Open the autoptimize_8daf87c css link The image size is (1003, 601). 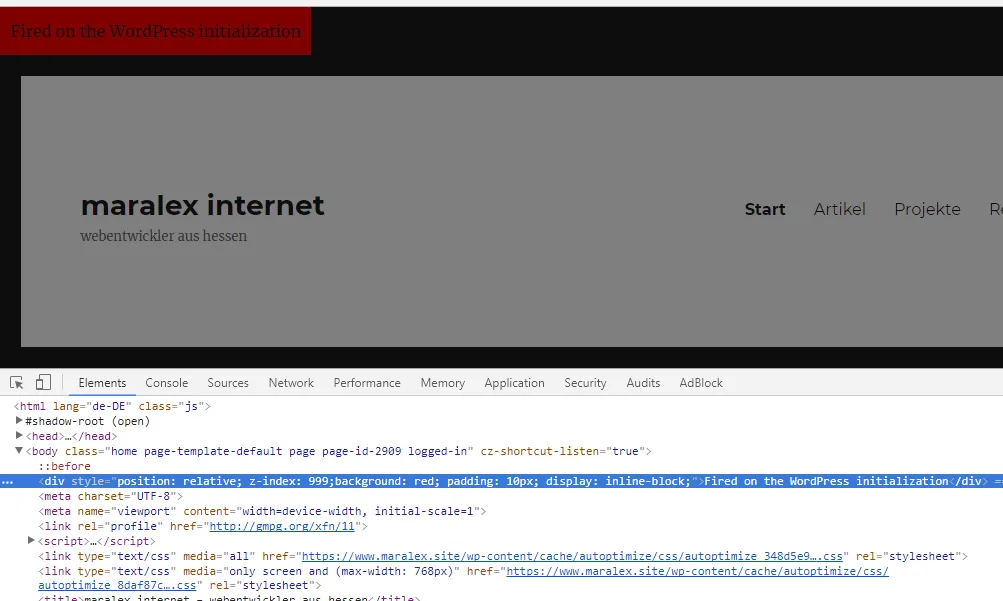[x=117, y=586]
